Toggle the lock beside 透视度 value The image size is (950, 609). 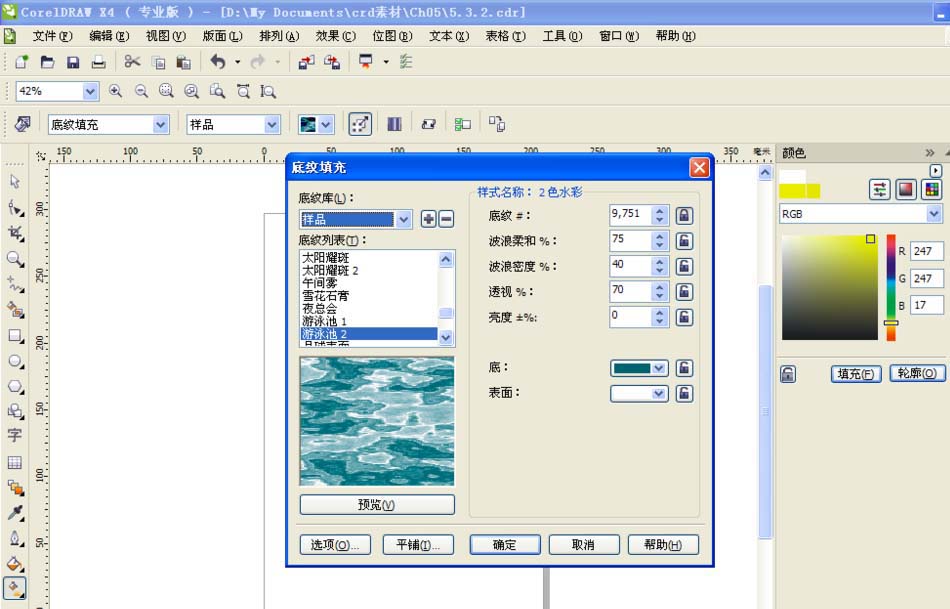[x=684, y=289]
